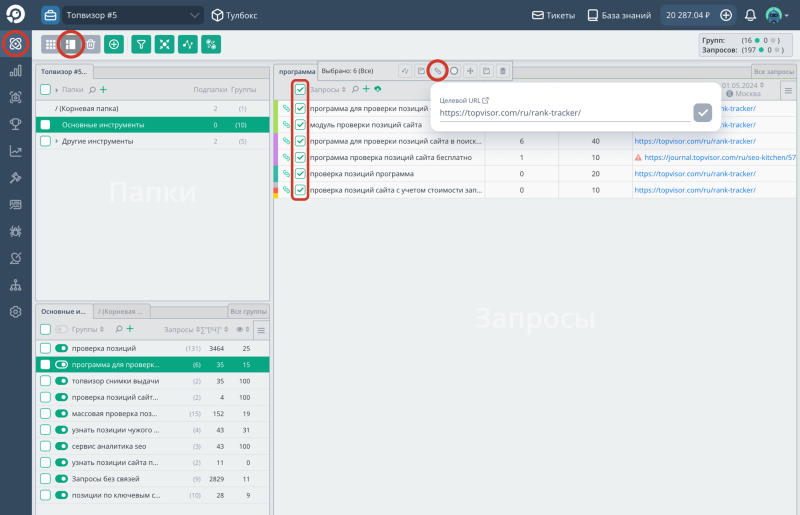Click the top toolbar trash icon

coord(91,44)
